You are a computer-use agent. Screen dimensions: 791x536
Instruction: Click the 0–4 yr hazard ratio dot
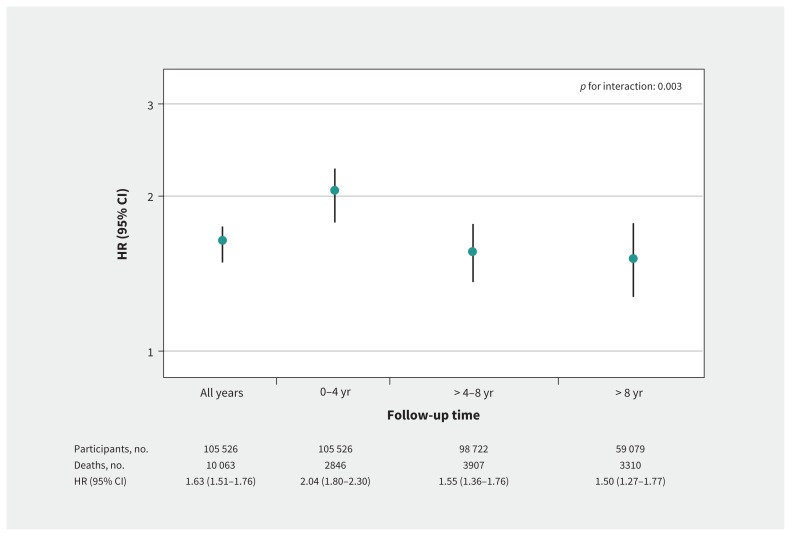335,190
